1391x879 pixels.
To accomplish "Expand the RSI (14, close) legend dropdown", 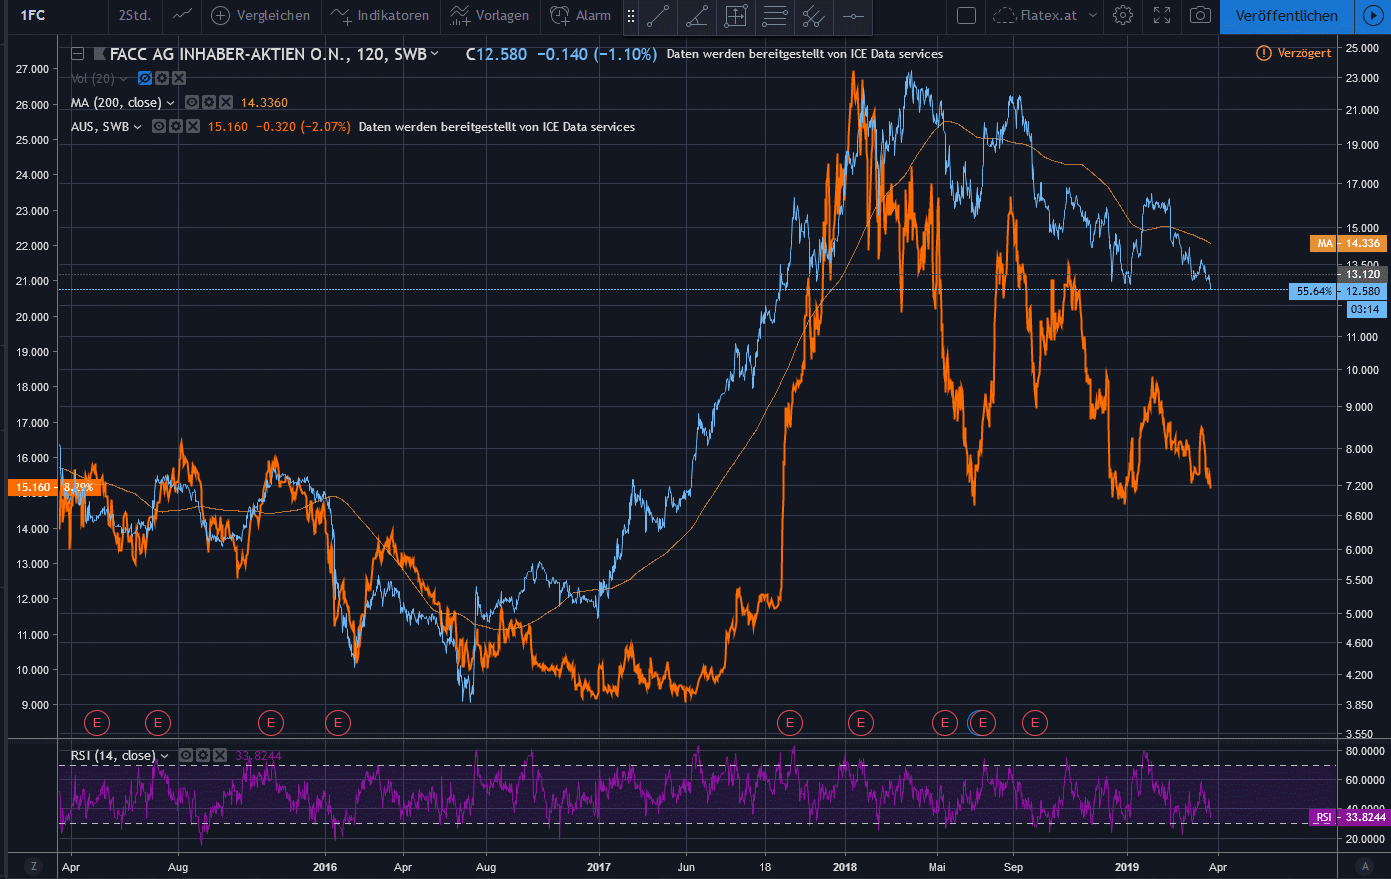I will coord(164,755).
